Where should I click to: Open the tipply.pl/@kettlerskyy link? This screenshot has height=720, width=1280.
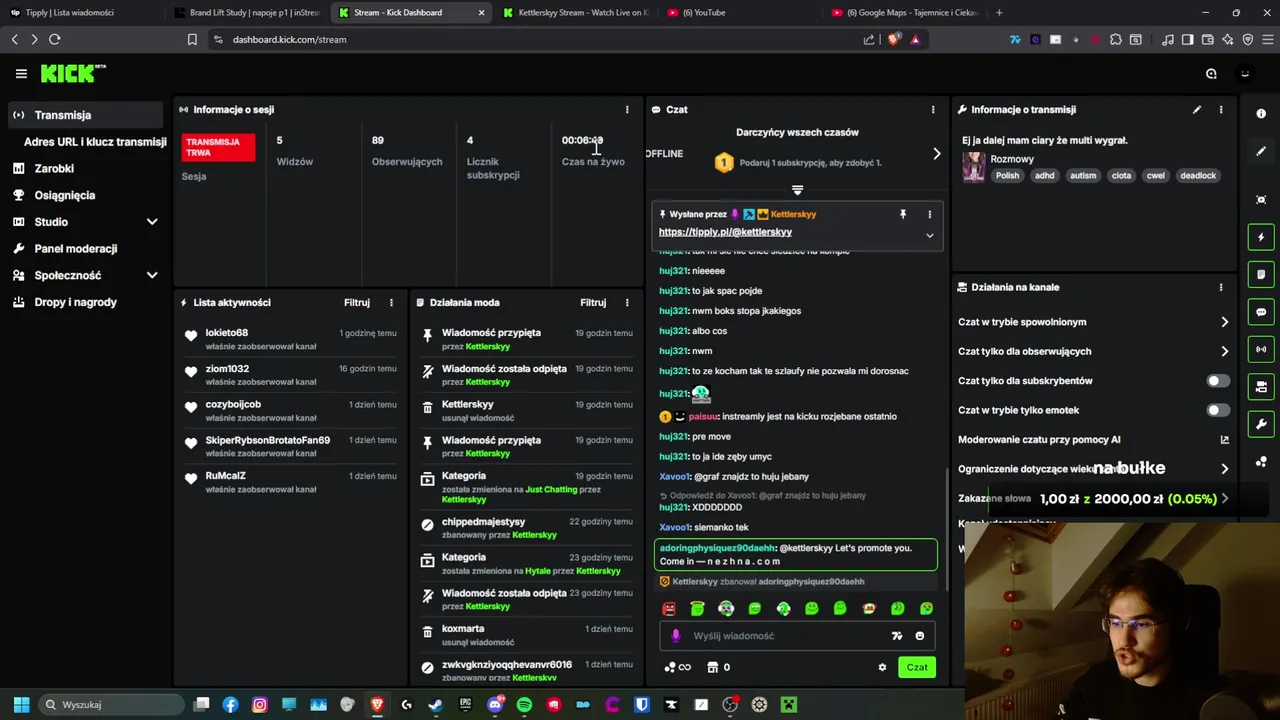[x=725, y=232]
